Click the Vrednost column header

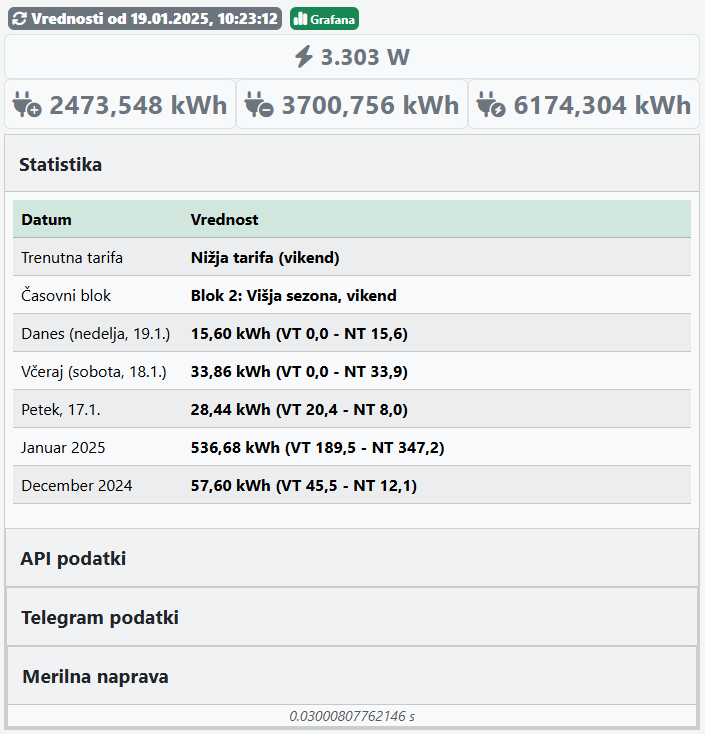pos(224,219)
